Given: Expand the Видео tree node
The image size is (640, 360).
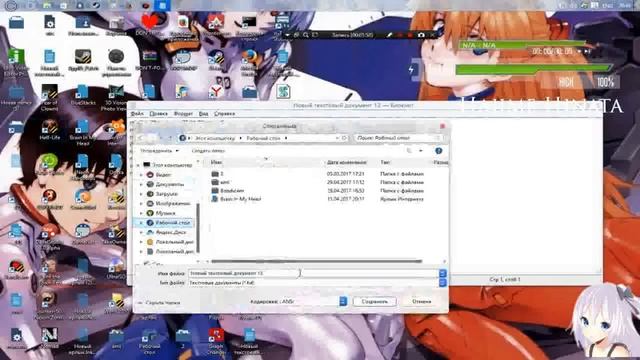Looking at the screenshot, I should [141, 175].
